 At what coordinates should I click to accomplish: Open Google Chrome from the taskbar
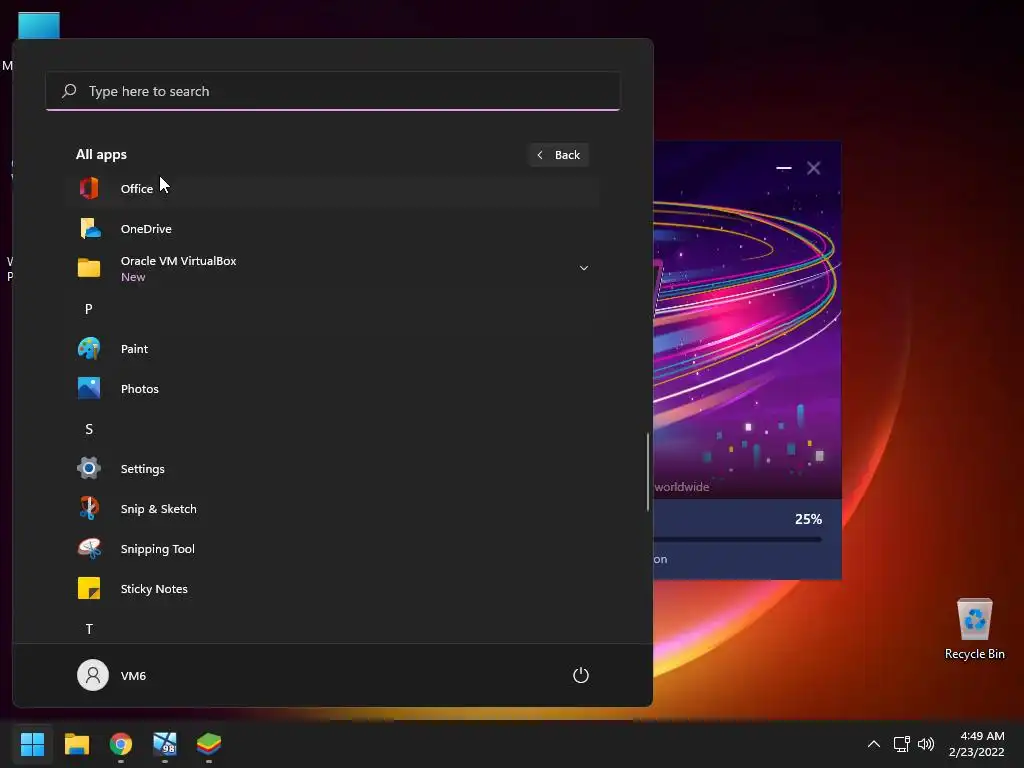coord(121,743)
